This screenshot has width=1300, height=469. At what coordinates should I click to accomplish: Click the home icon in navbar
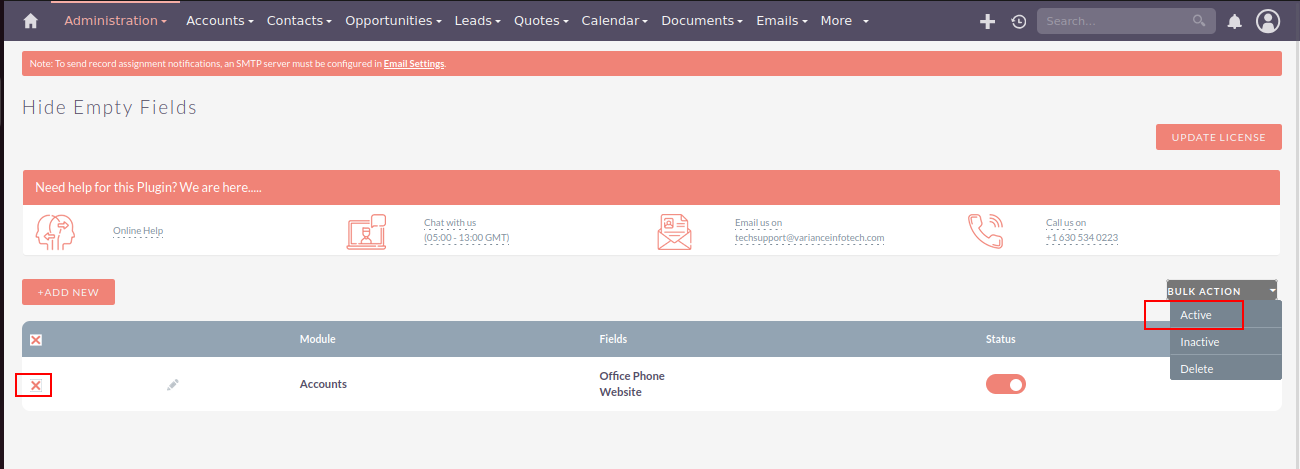click(30, 21)
